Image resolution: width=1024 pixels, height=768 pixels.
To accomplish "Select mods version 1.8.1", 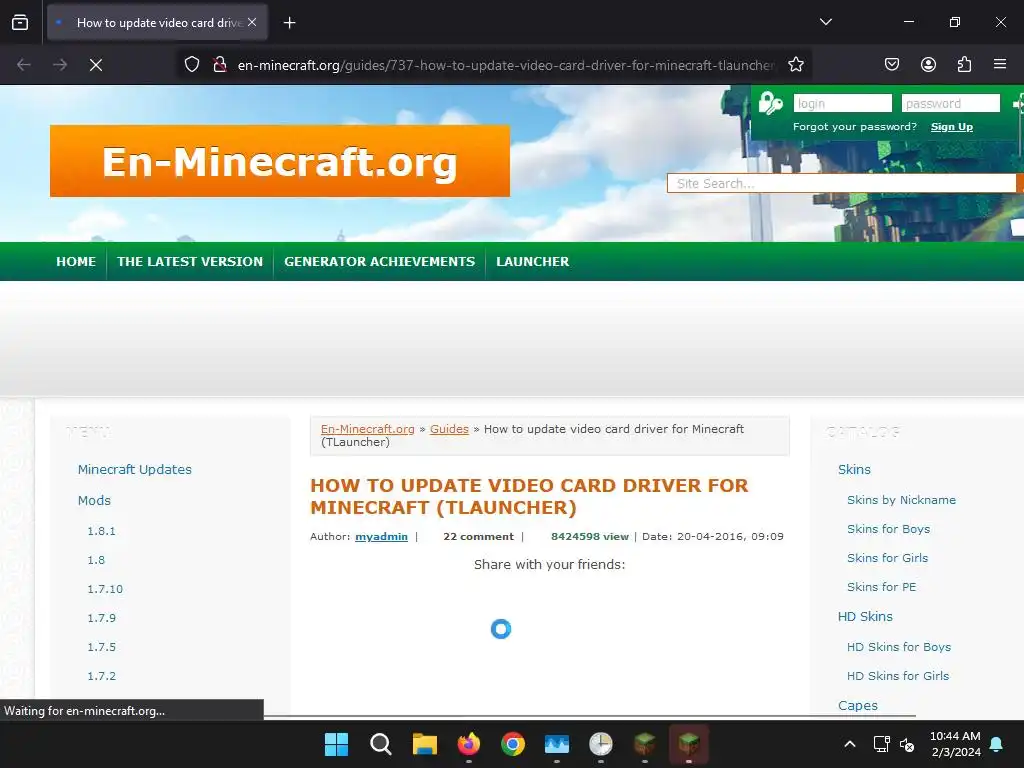I will tap(101, 531).
